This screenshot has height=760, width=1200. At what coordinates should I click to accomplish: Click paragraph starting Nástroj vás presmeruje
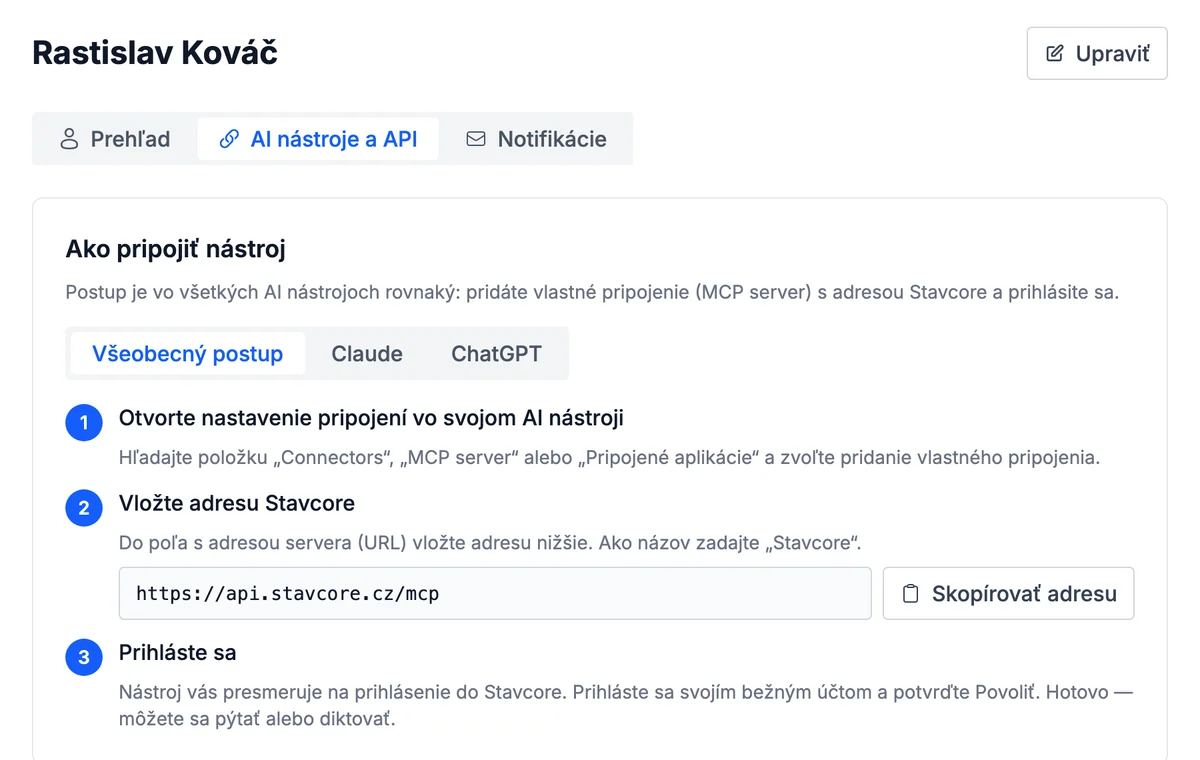[627, 705]
